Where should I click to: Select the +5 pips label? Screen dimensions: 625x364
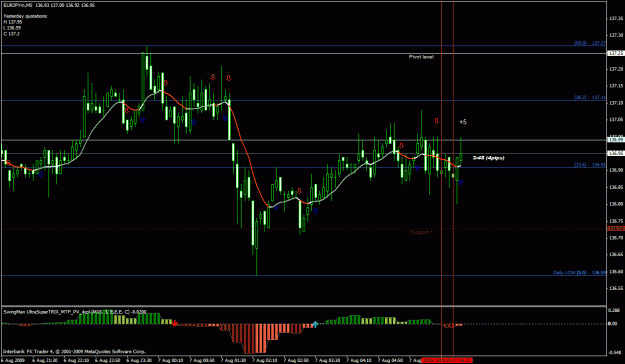pos(463,122)
